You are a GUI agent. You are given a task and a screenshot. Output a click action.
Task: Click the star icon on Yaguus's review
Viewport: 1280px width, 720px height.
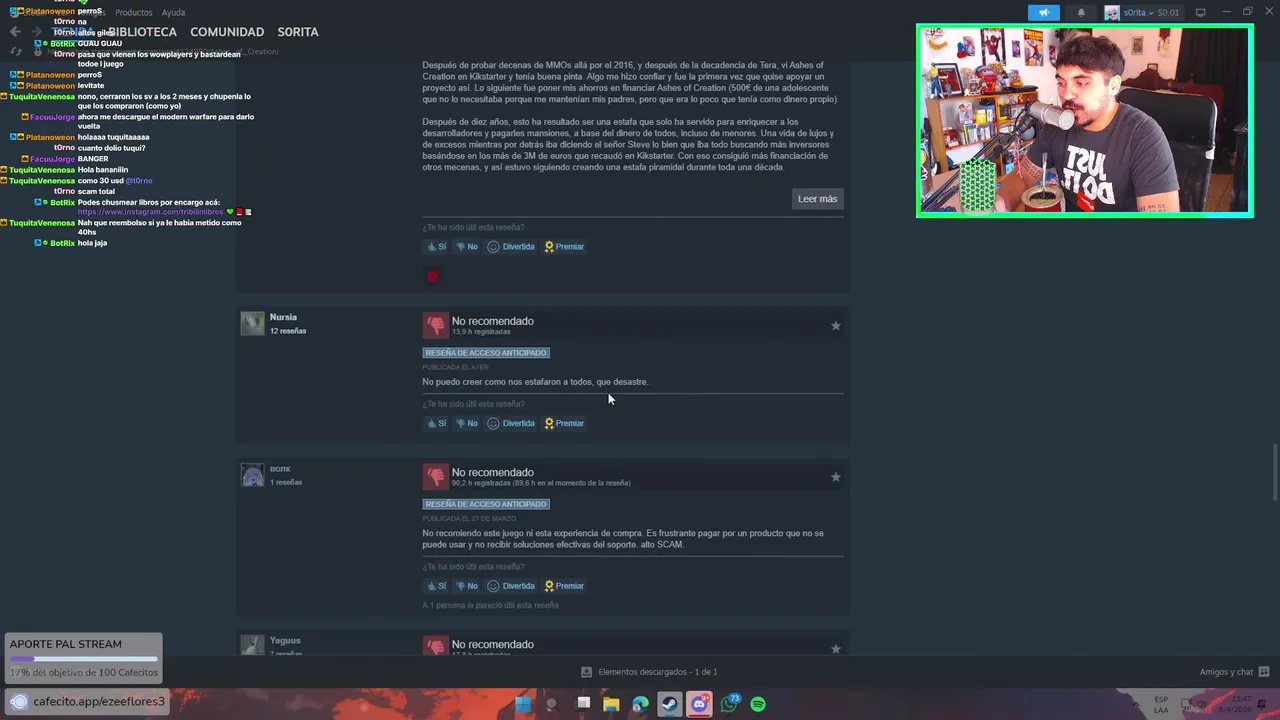pyautogui.click(x=836, y=649)
